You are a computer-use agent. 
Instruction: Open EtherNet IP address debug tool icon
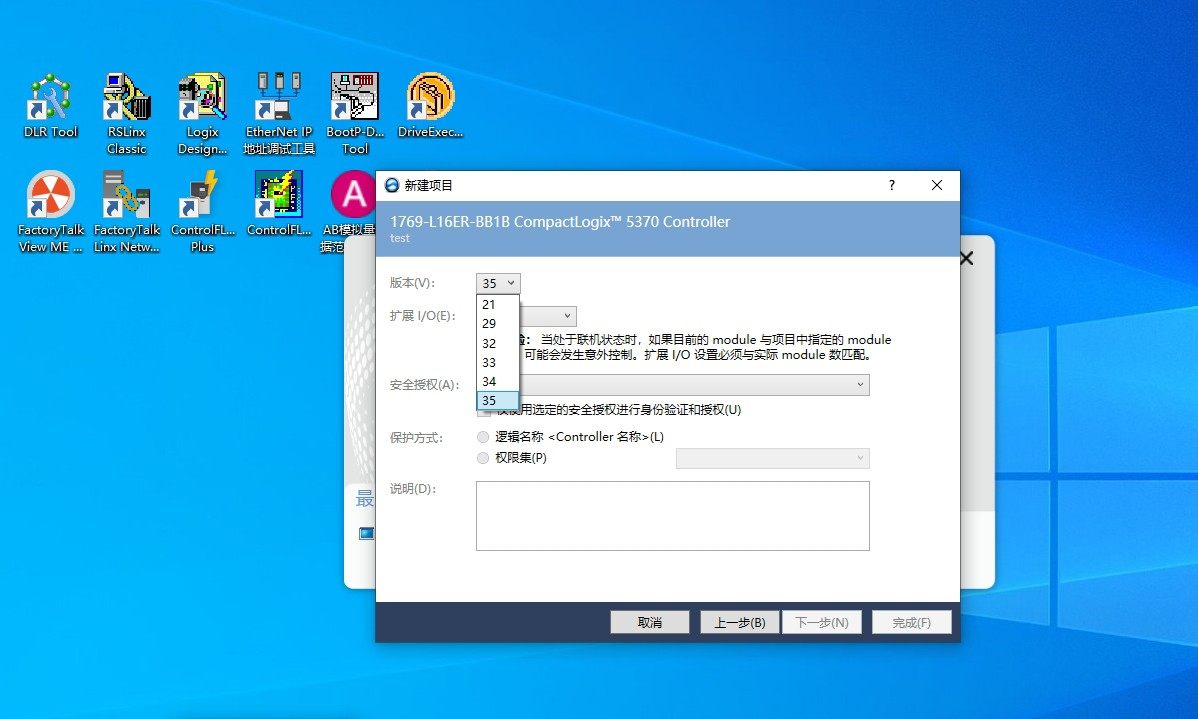[x=279, y=114]
